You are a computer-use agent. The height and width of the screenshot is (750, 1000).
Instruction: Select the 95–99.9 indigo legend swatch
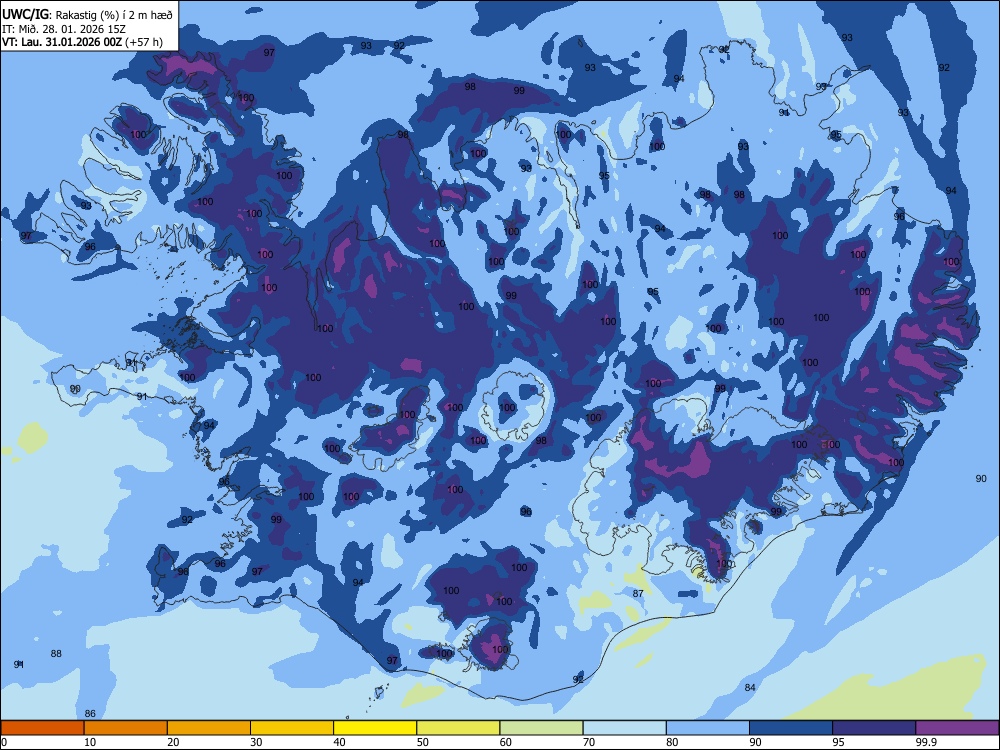[x=874, y=728]
